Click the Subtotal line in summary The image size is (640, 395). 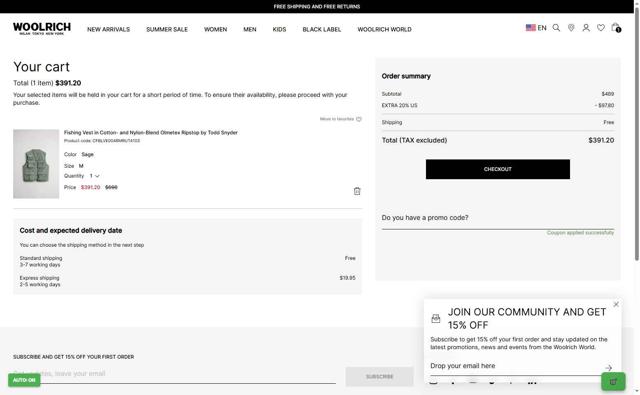(x=498, y=94)
